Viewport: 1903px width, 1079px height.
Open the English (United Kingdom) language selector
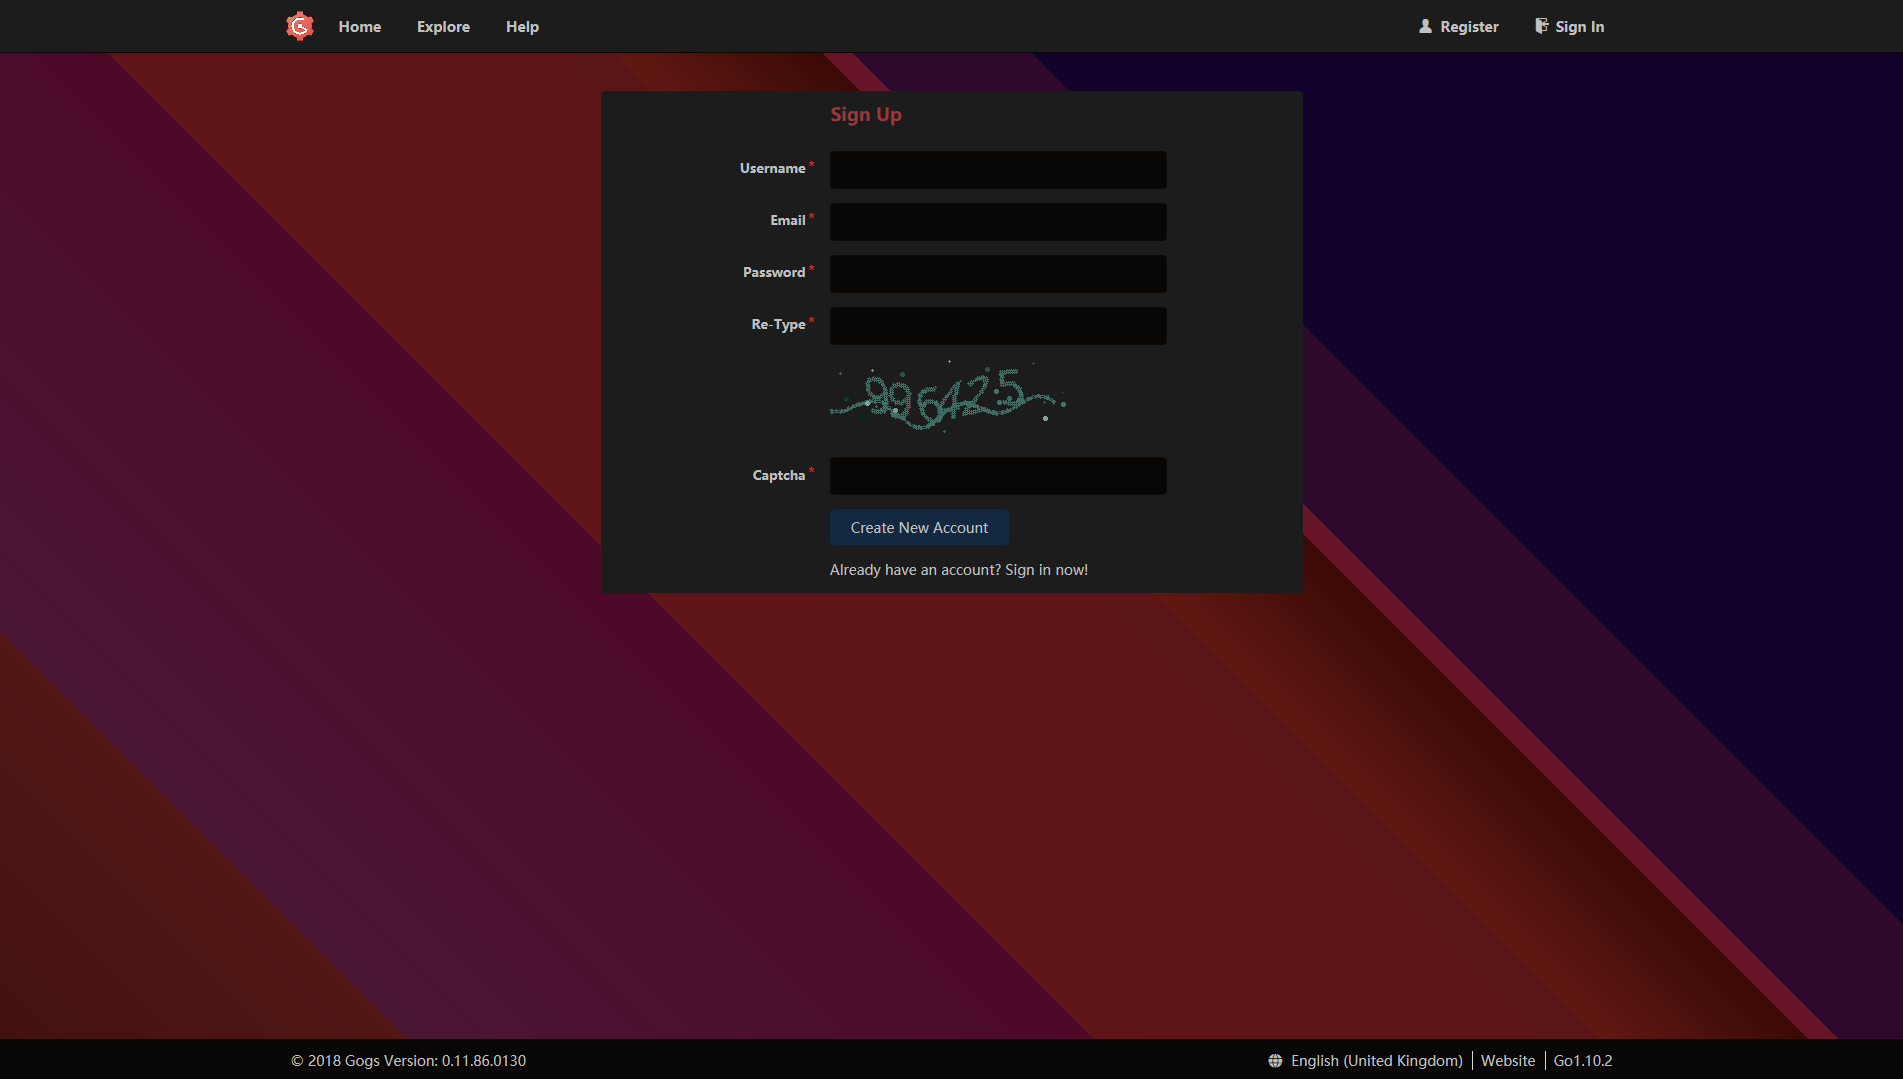(x=1376, y=1061)
